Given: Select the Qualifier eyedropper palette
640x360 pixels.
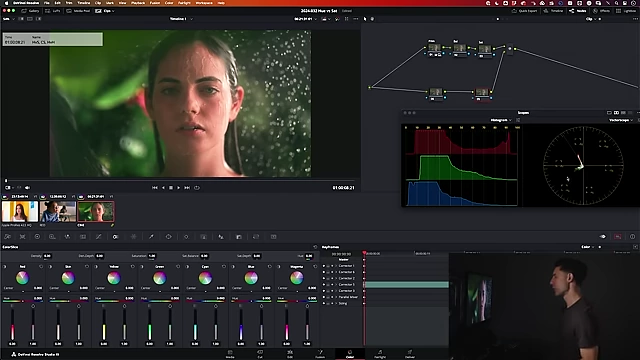Looking at the screenshot, I should point(151,237).
